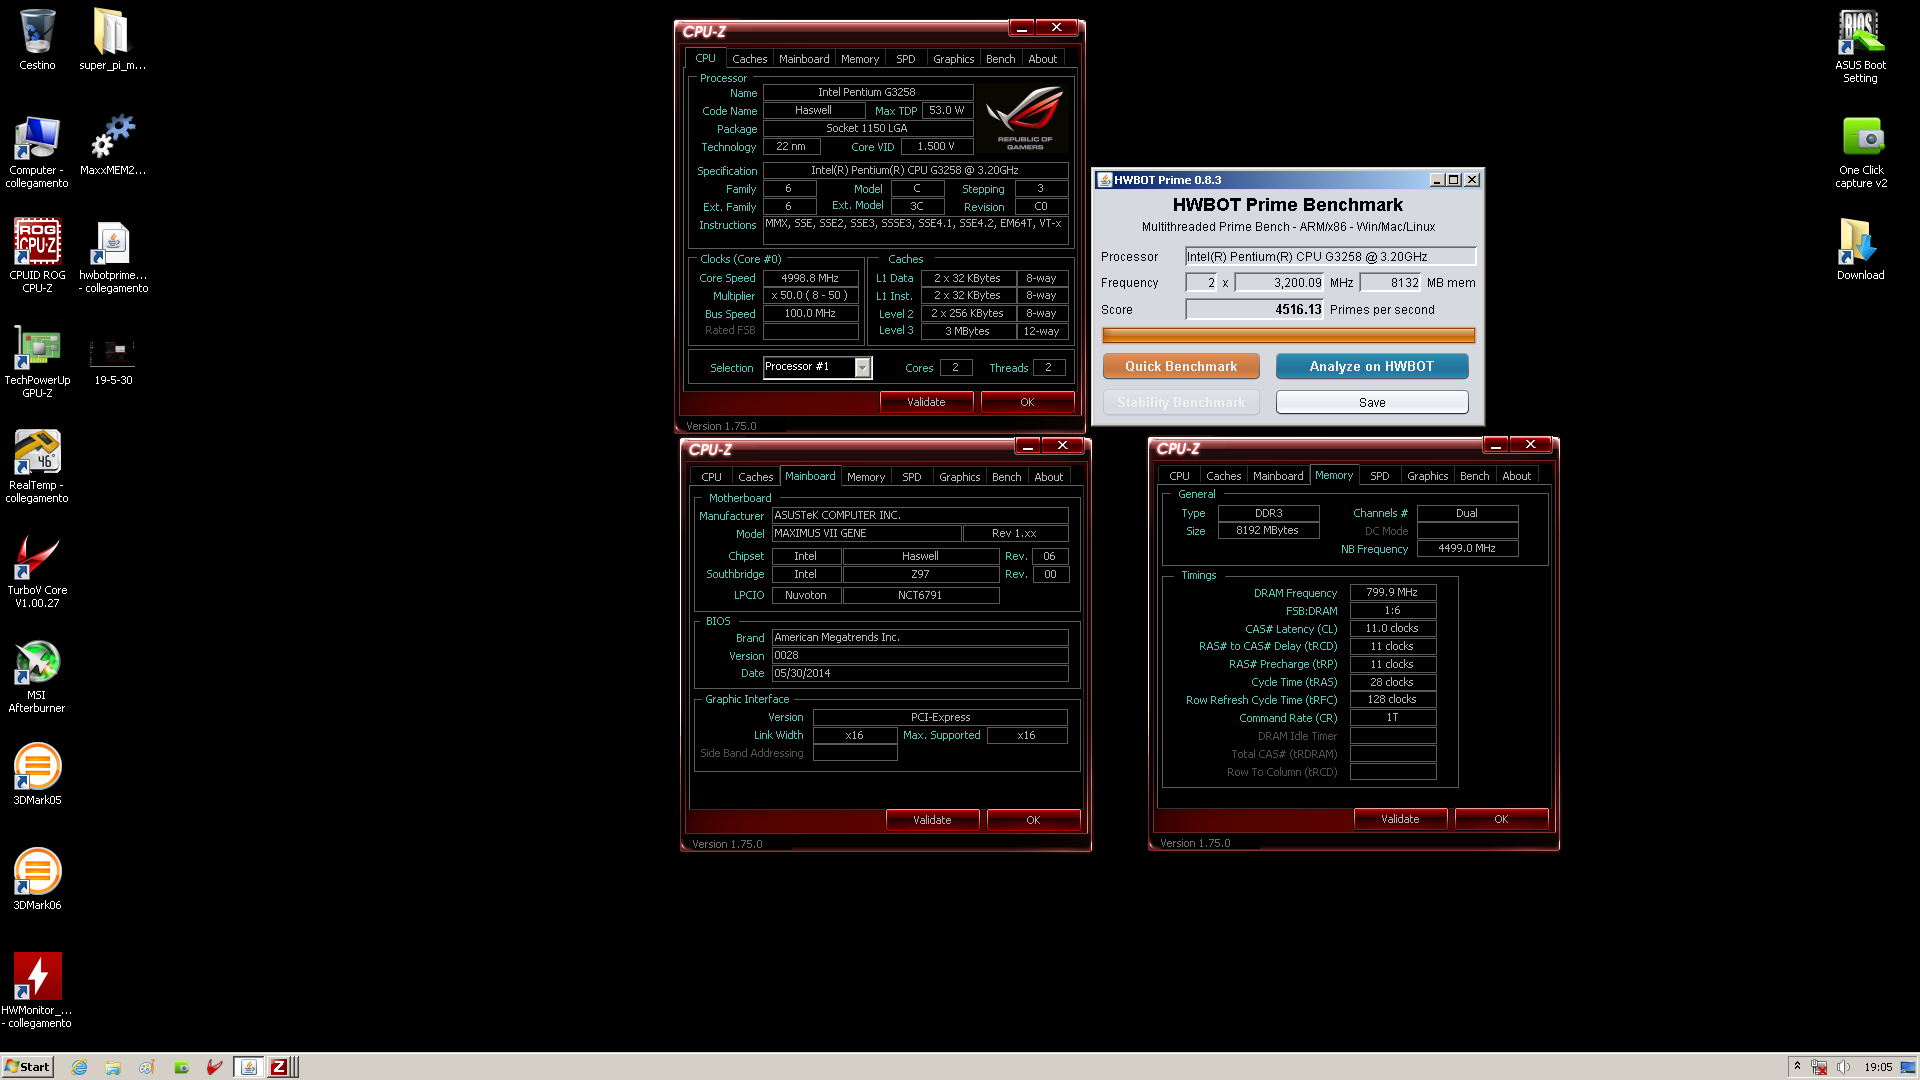1920x1080 pixels.
Task: Click OK in the Memory CPU-Z window
Action: pos(1501,819)
